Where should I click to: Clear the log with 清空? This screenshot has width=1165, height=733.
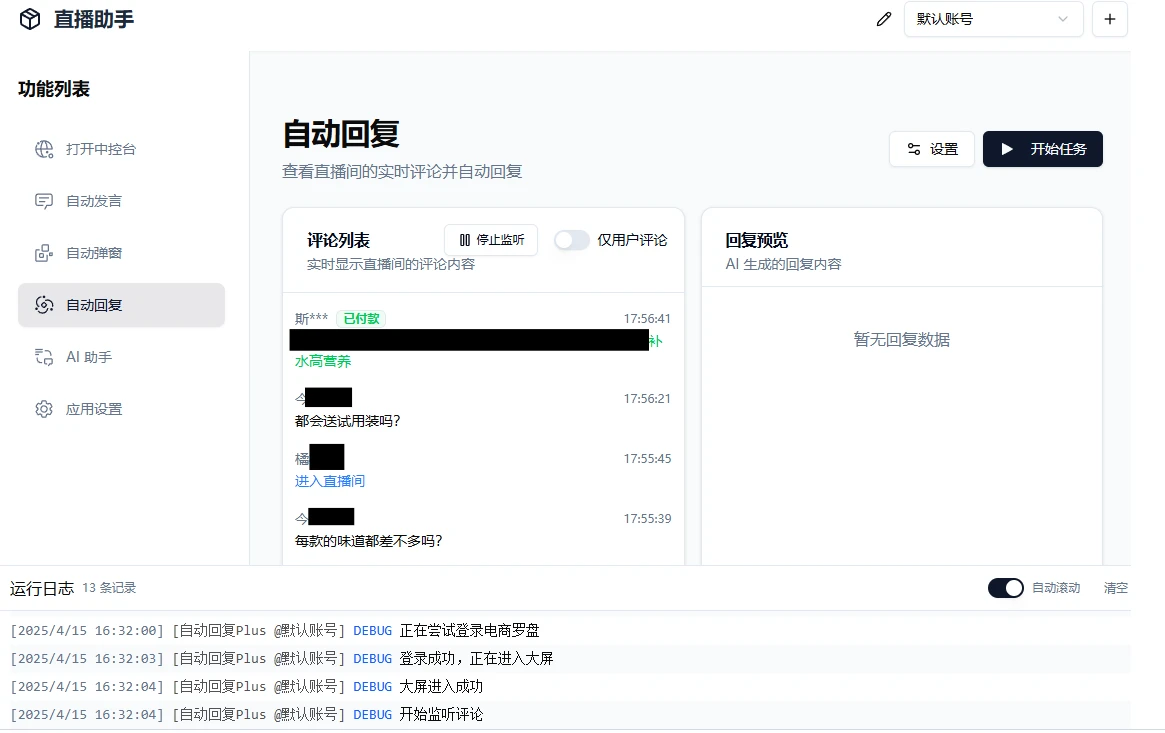pyautogui.click(x=1115, y=588)
